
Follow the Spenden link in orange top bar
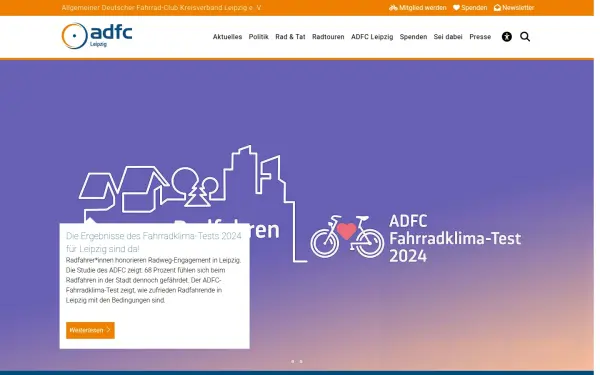click(x=470, y=8)
